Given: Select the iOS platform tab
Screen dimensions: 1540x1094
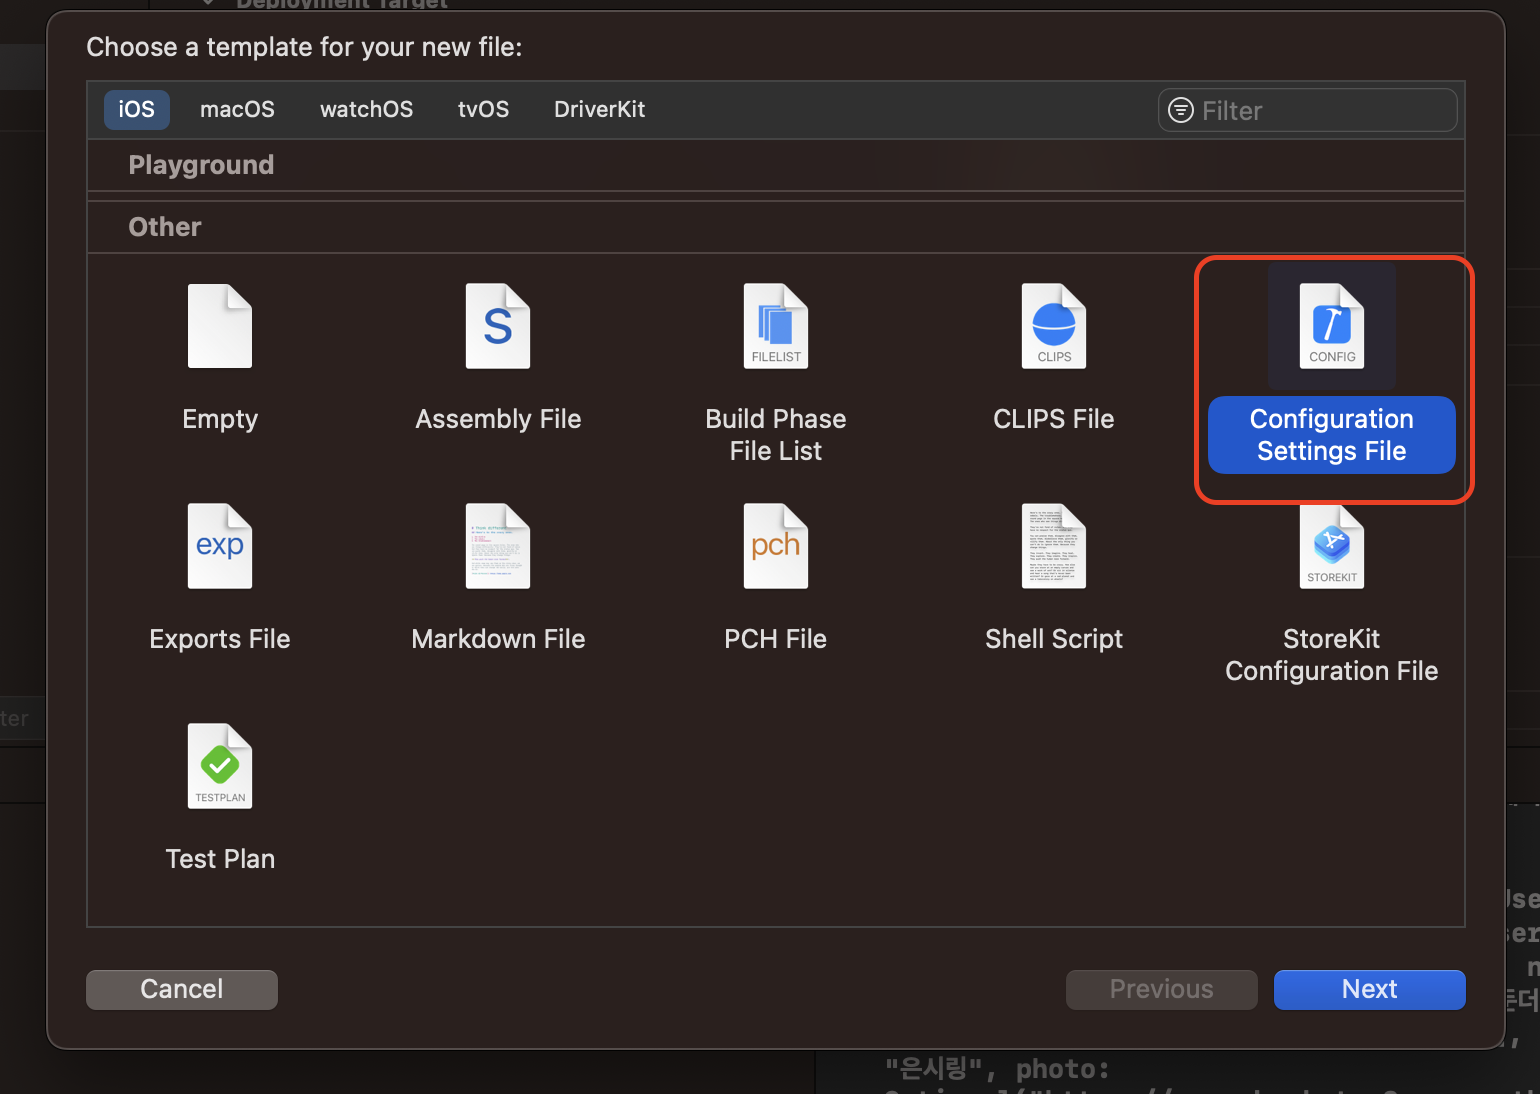Looking at the screenshot, I should (136, 109).
